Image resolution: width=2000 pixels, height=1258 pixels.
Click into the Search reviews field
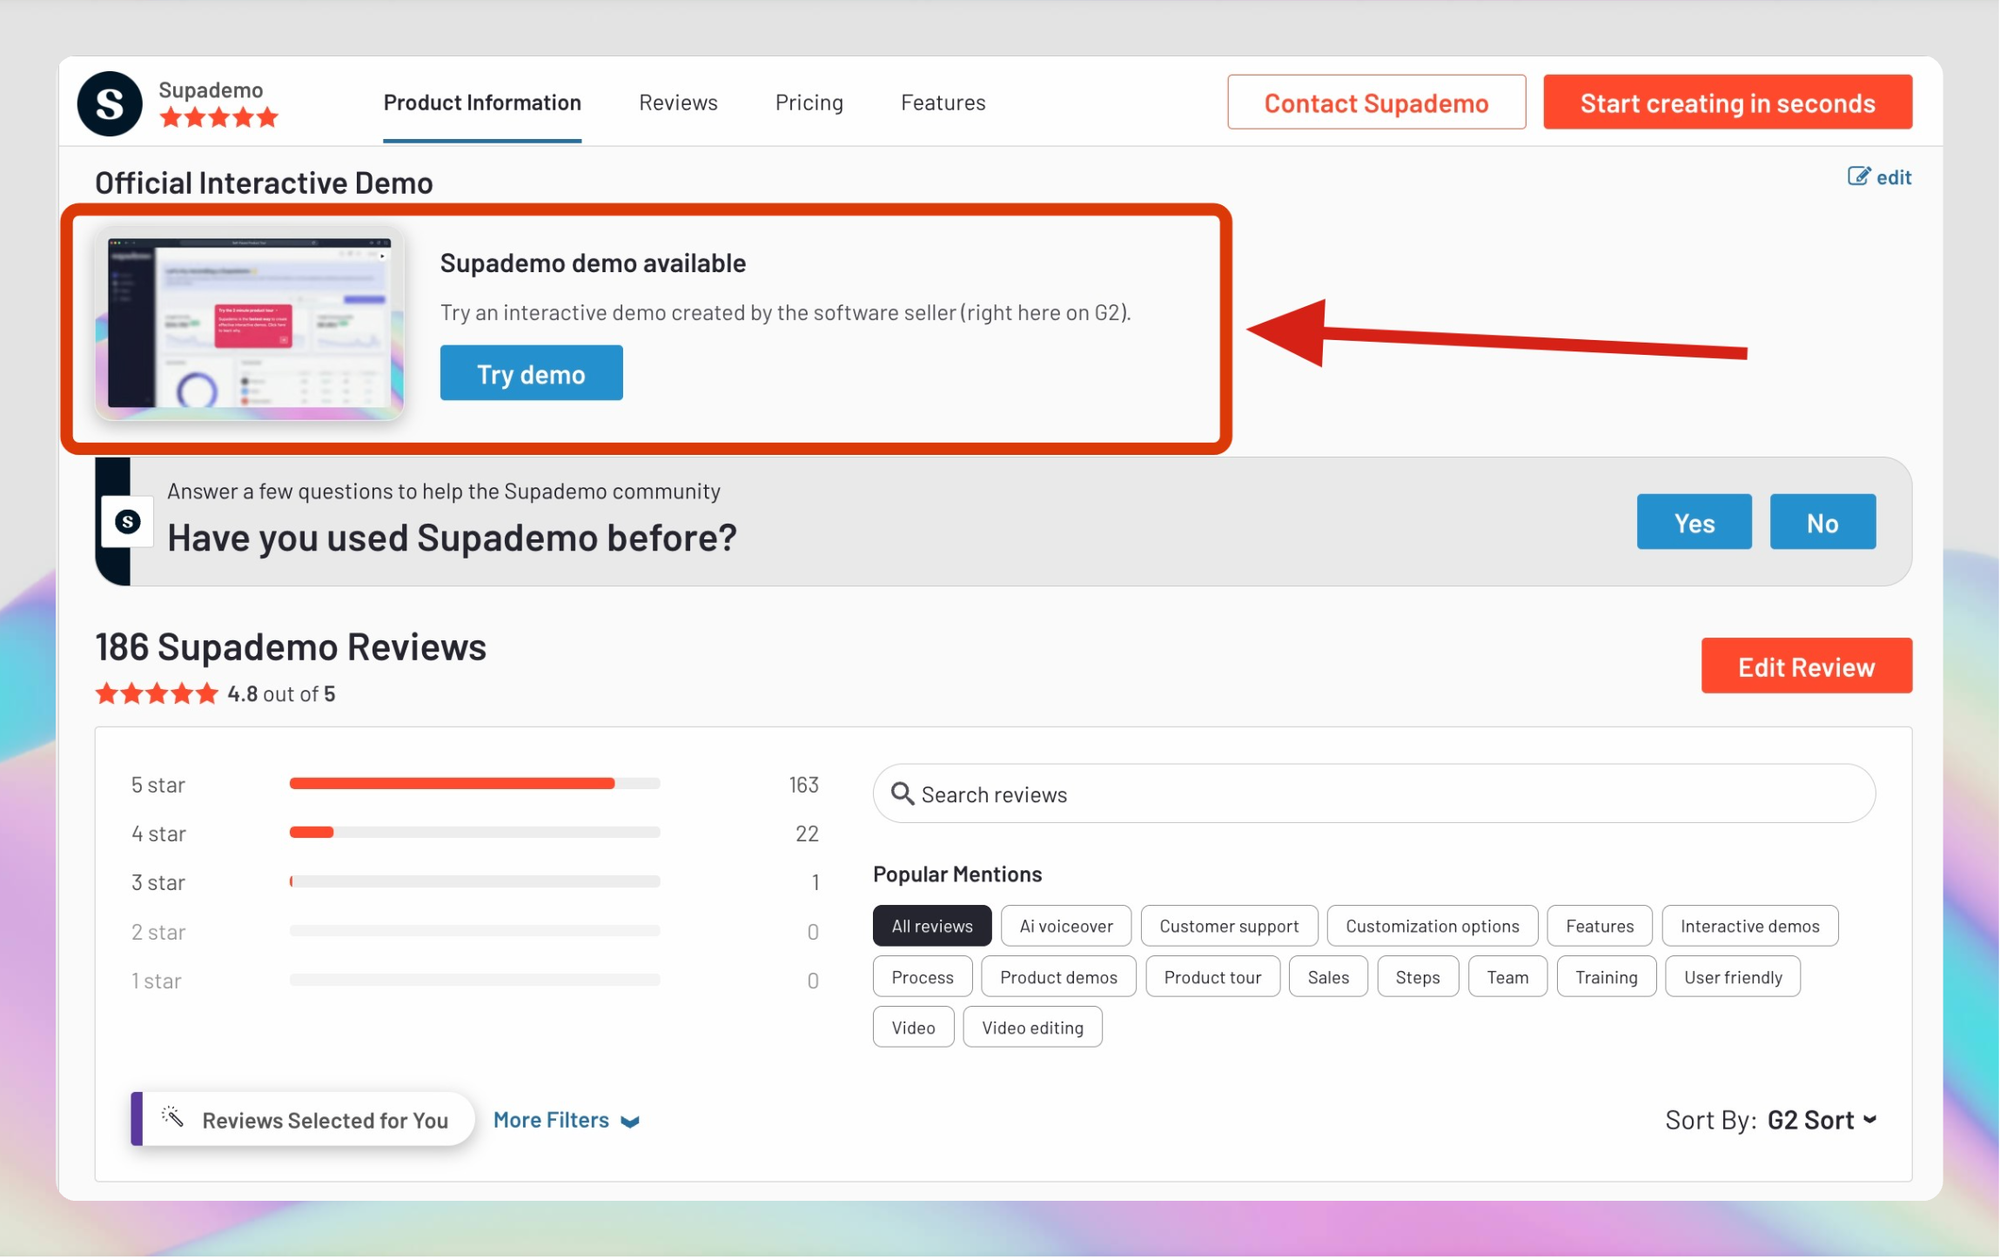tap(1374, 794)
